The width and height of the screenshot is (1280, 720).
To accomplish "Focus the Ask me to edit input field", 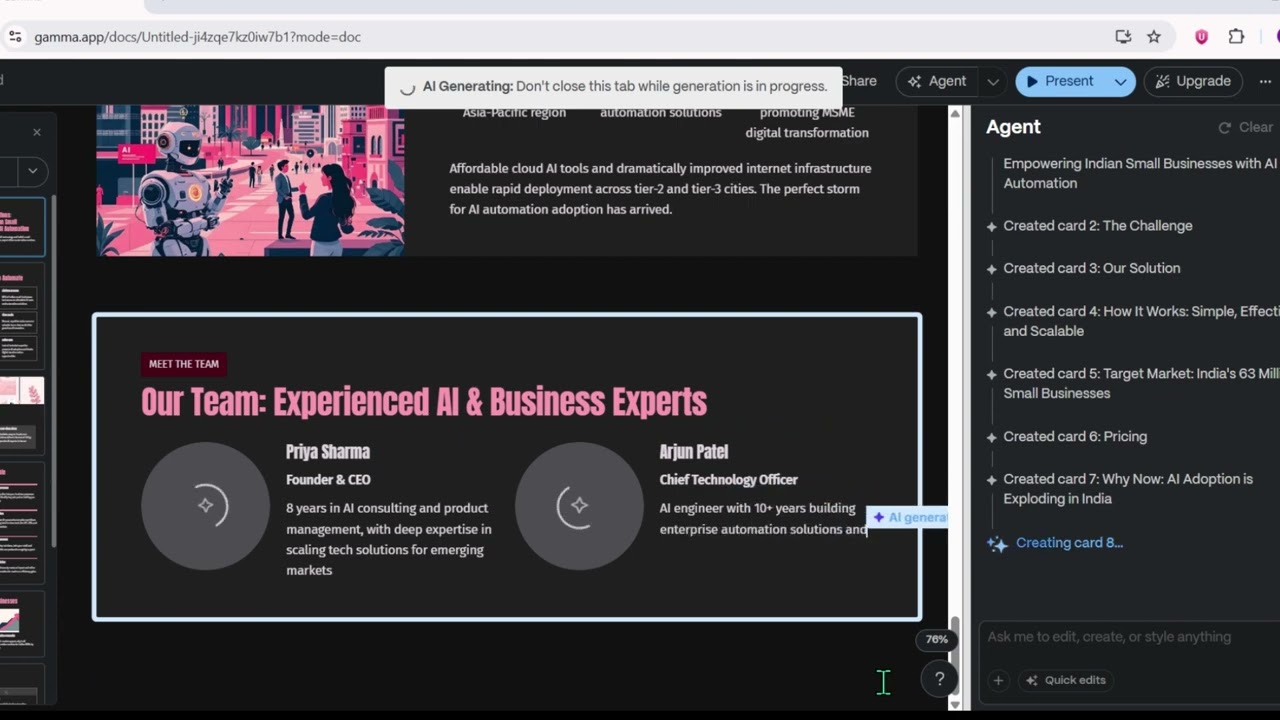I will coord(1130,637).
